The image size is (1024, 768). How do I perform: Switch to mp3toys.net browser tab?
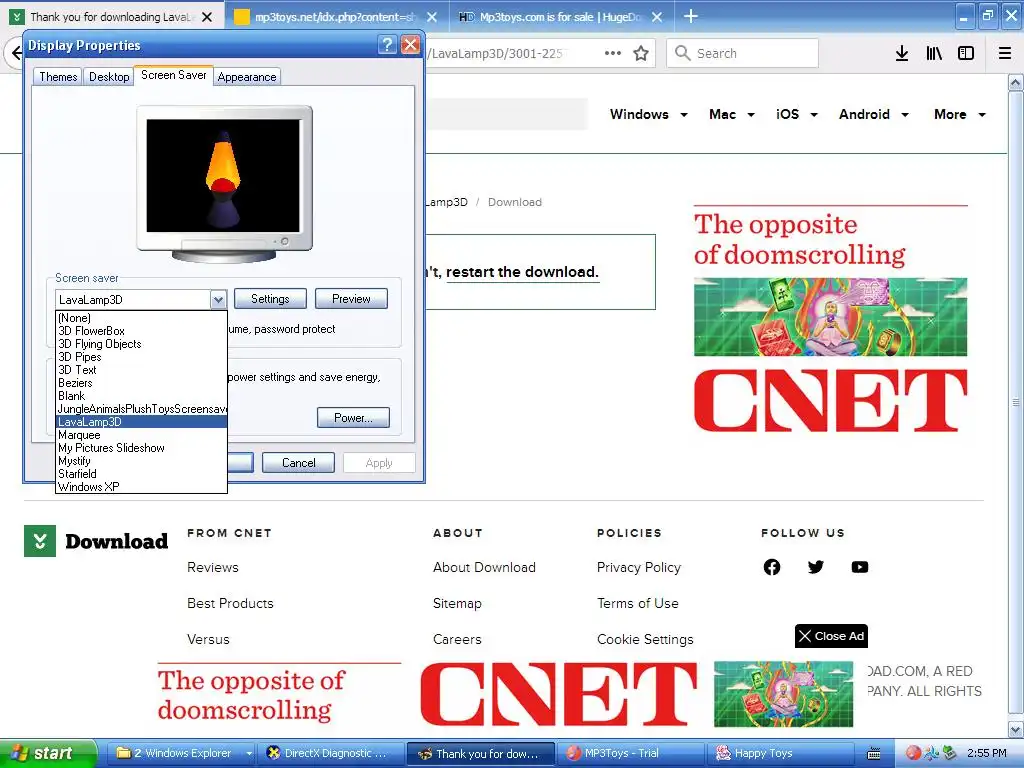click(336, 17)
